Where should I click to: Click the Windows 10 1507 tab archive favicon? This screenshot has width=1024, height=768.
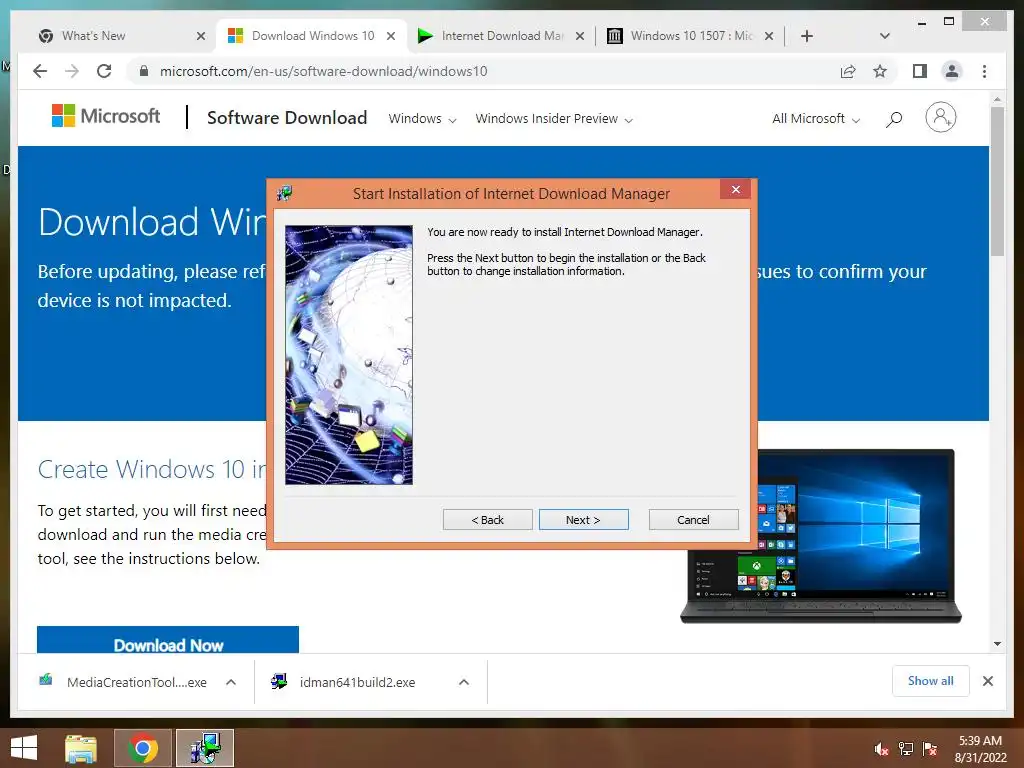pyautogui.click(x=615, y=36)
